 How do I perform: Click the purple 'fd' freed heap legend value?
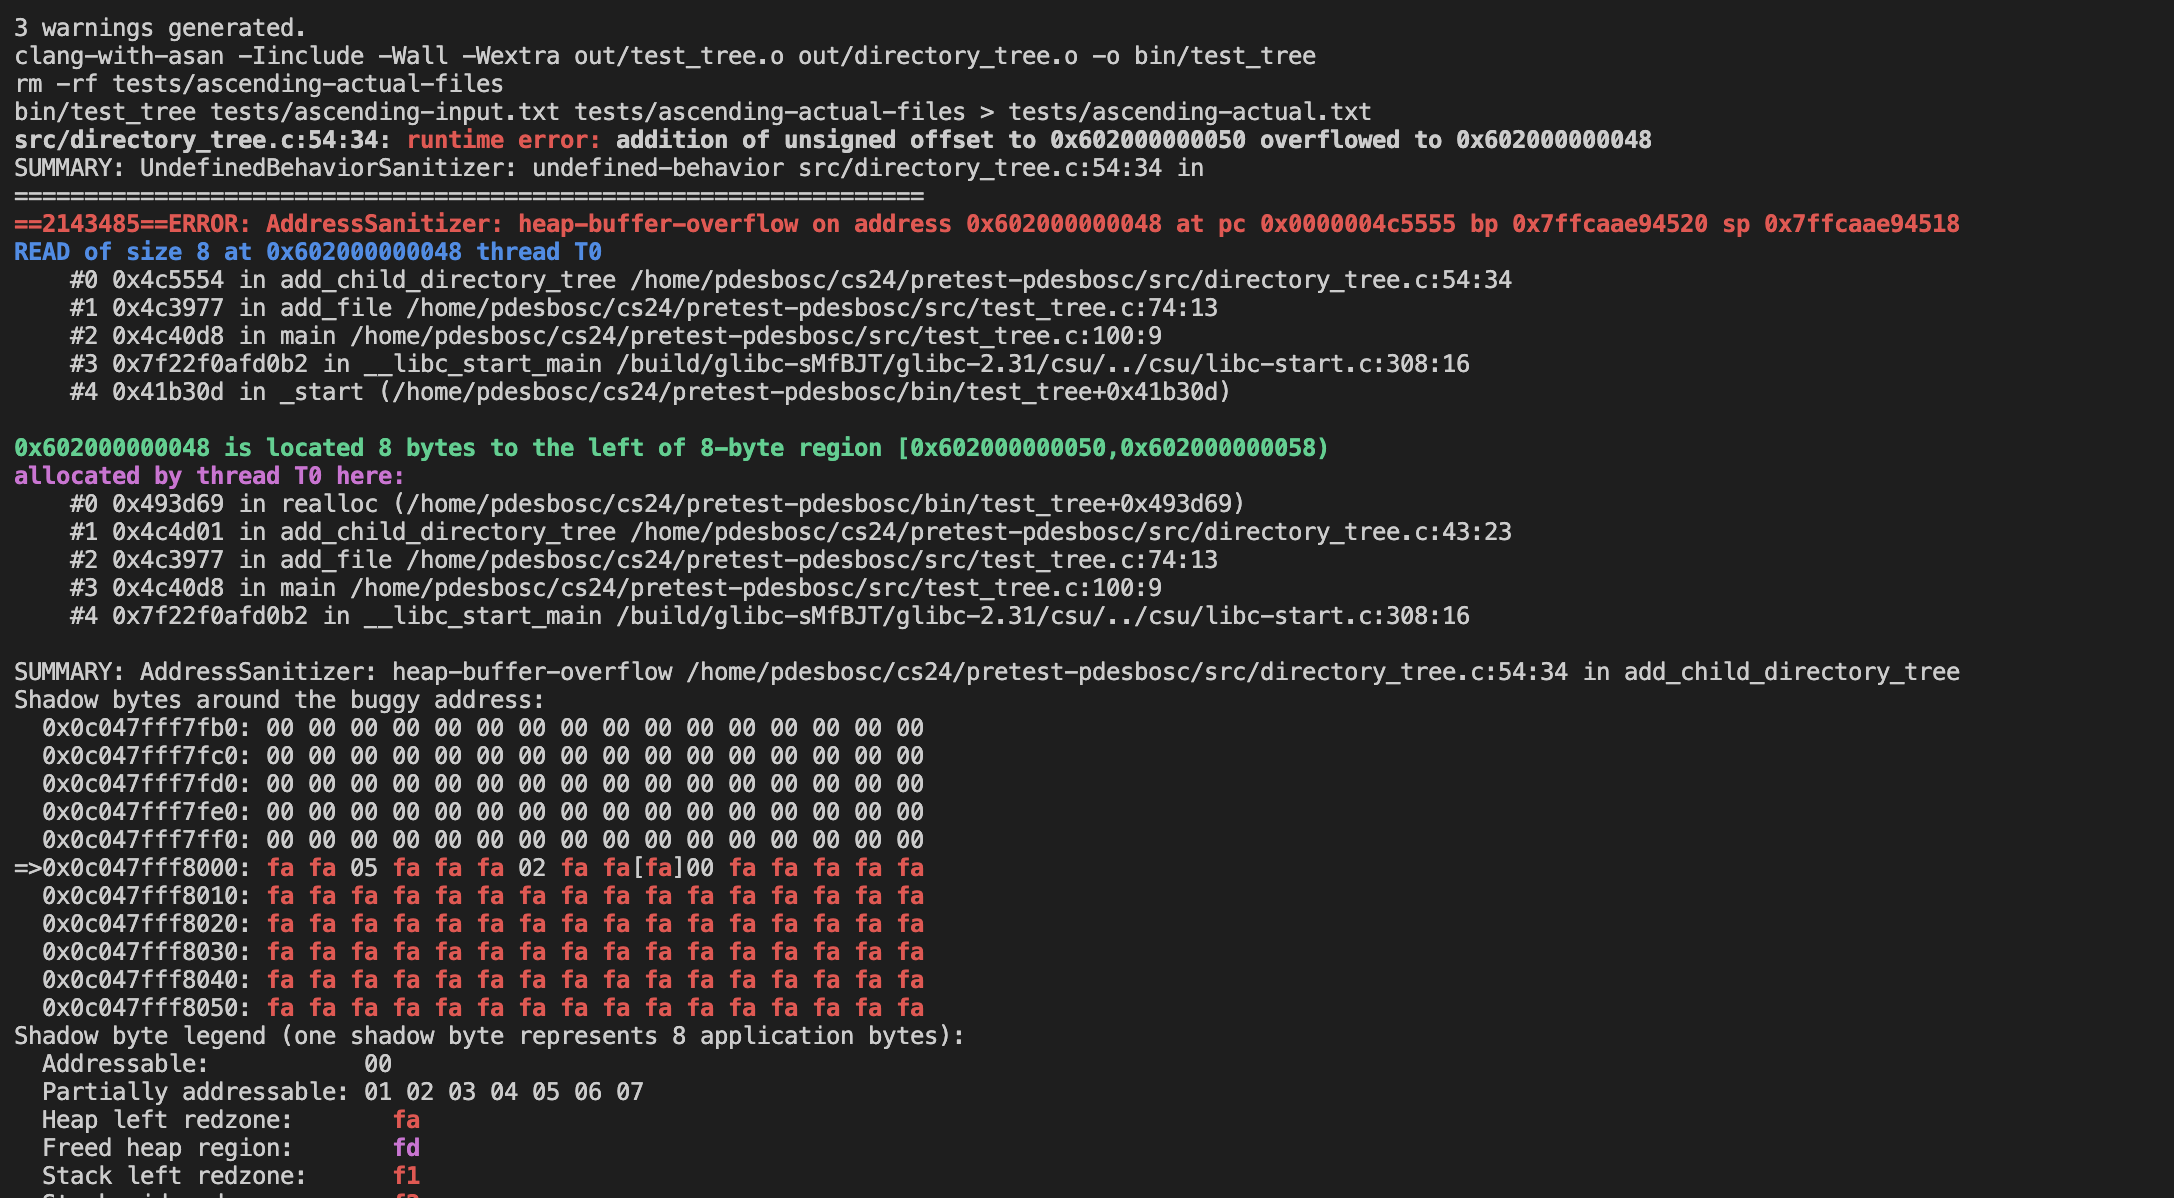[406, 1148]
